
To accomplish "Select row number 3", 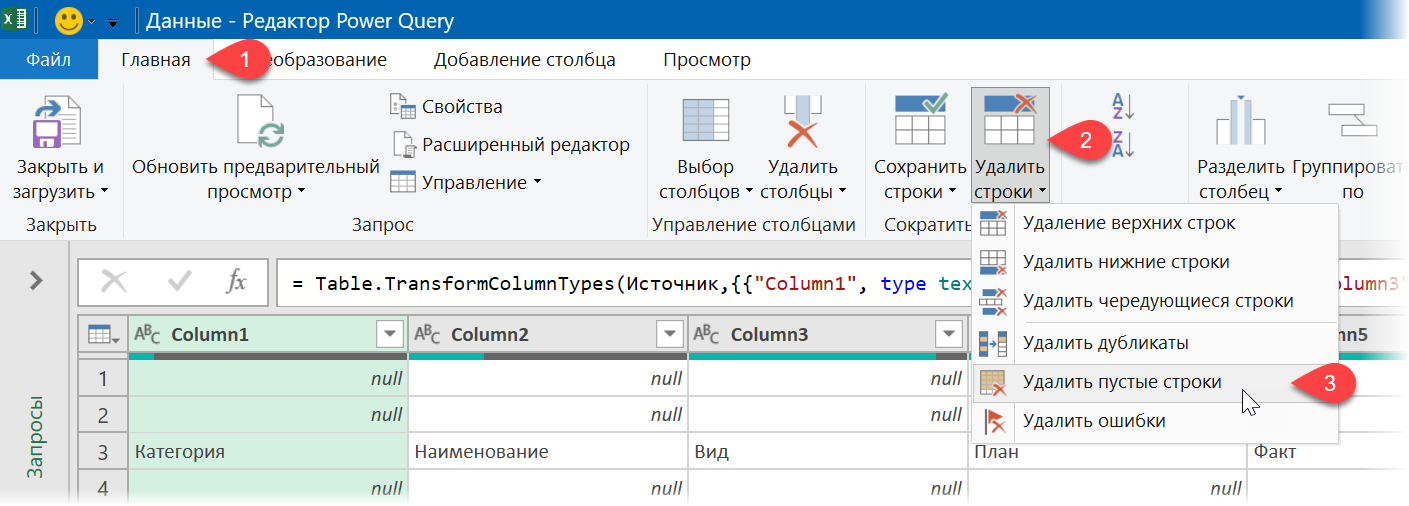I will [103, 452].
